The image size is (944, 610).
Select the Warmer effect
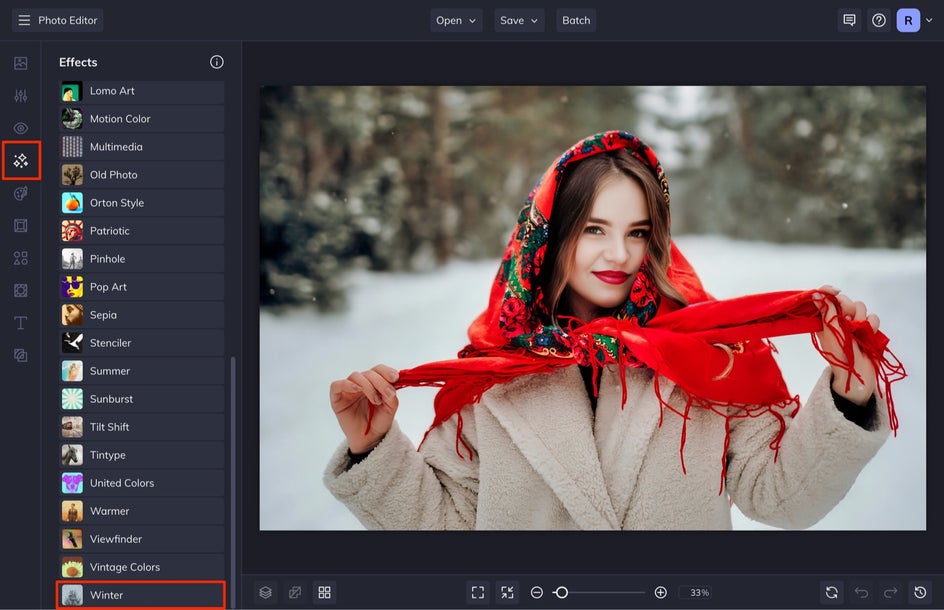tap(142, 511)
